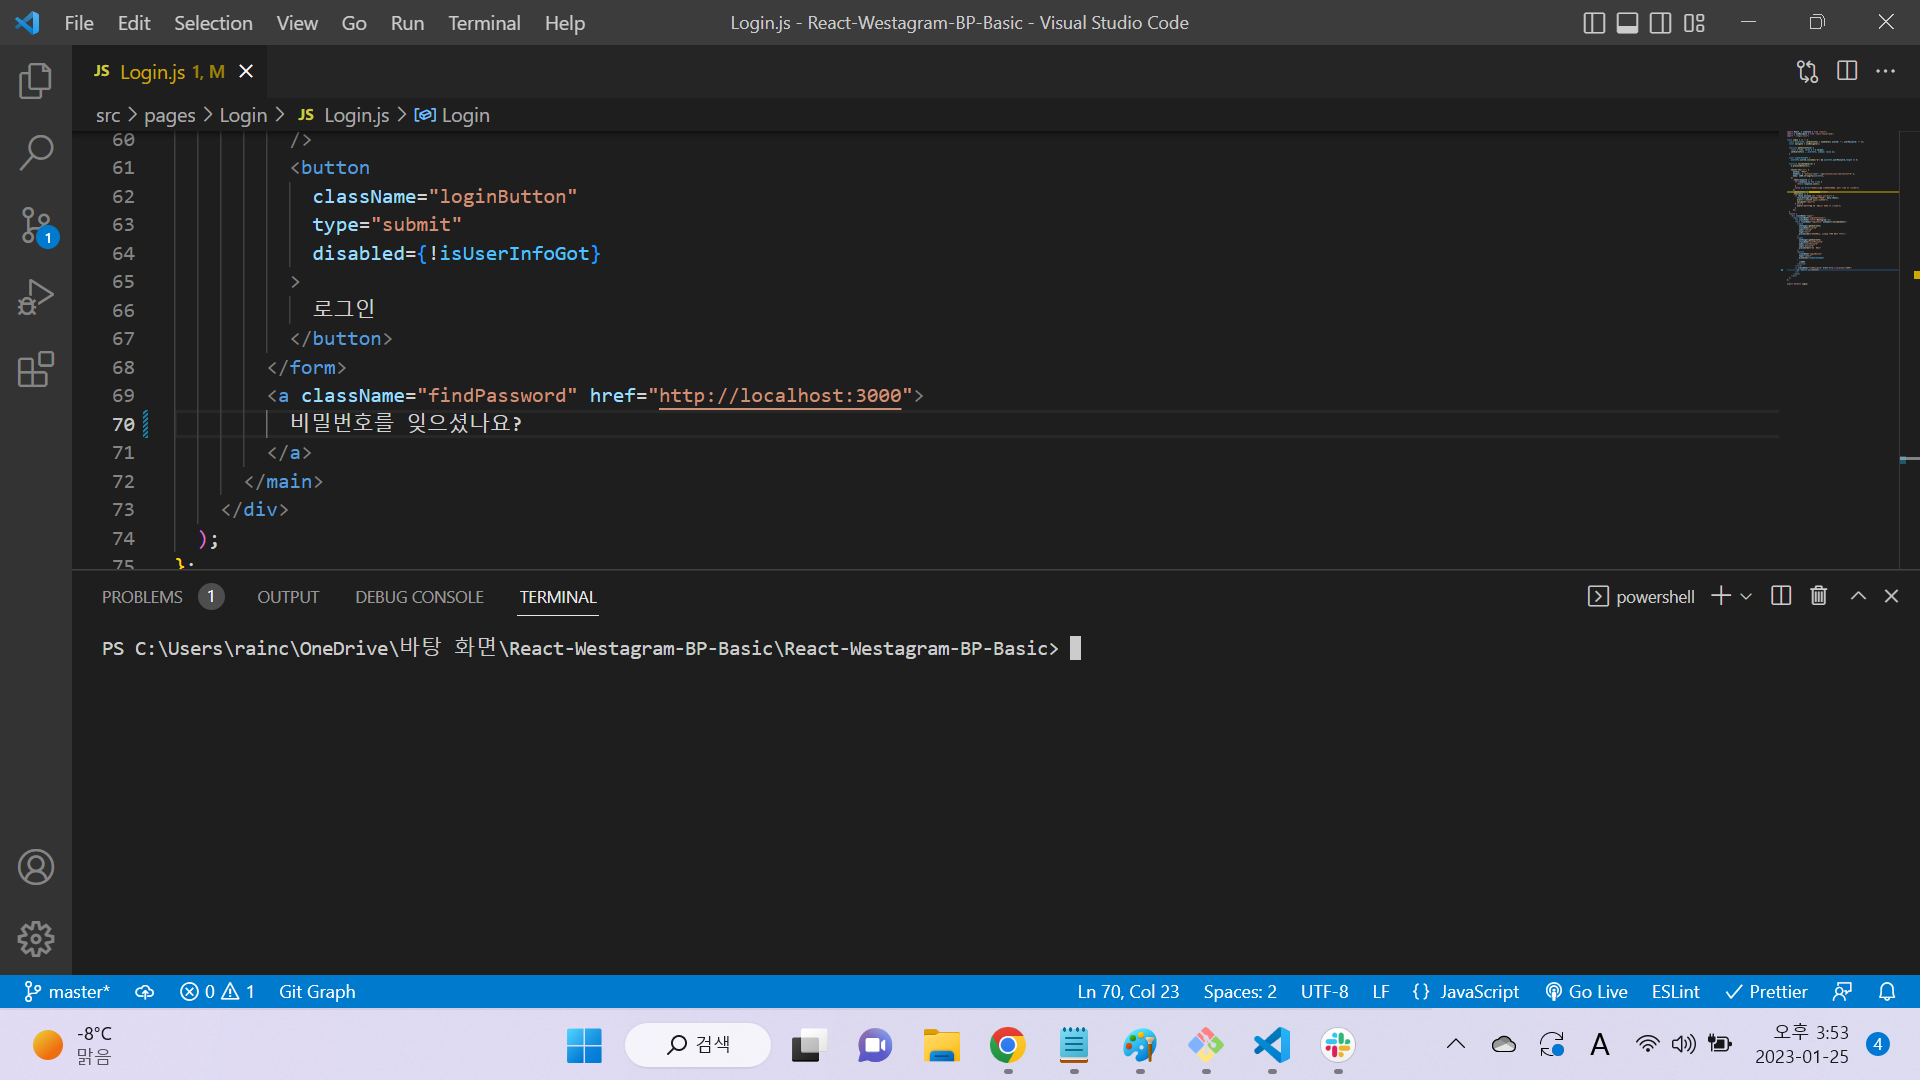
Task: Open the Extensions view icon
Action: coord(36,369)
